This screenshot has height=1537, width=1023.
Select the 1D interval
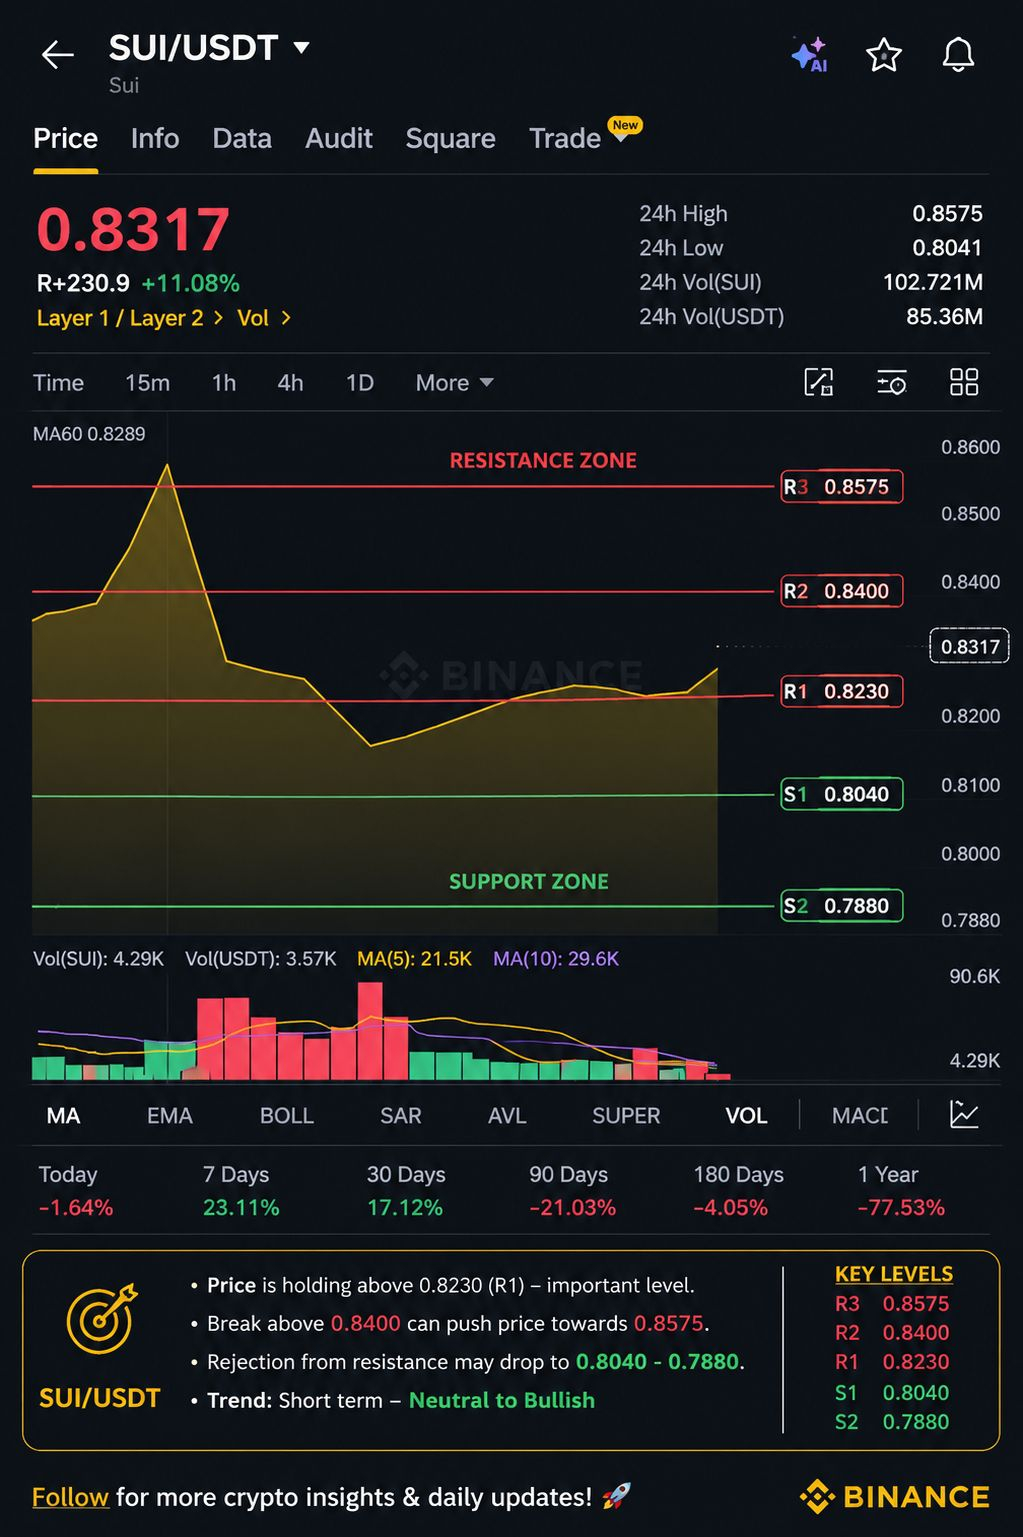pos(359,383)
